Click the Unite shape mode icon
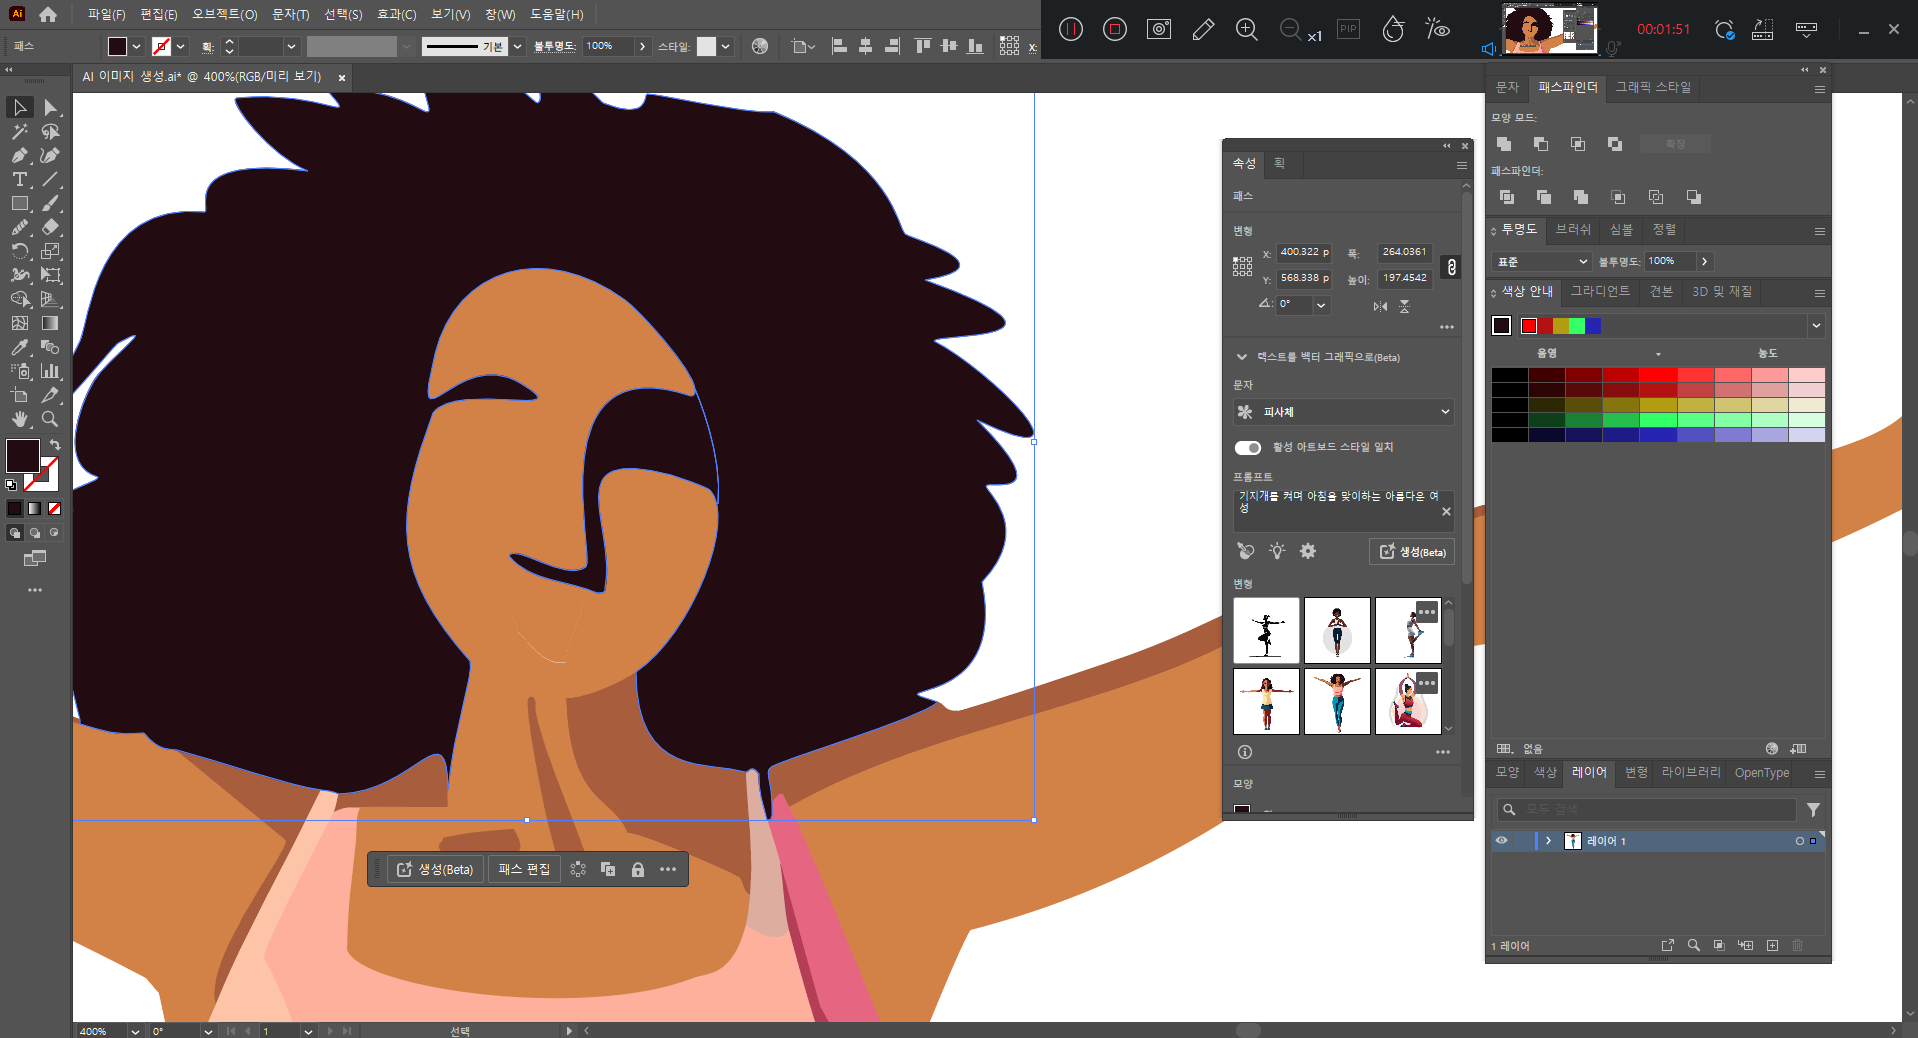This screenshot has height=1038, width=1918. (1504, 144)
